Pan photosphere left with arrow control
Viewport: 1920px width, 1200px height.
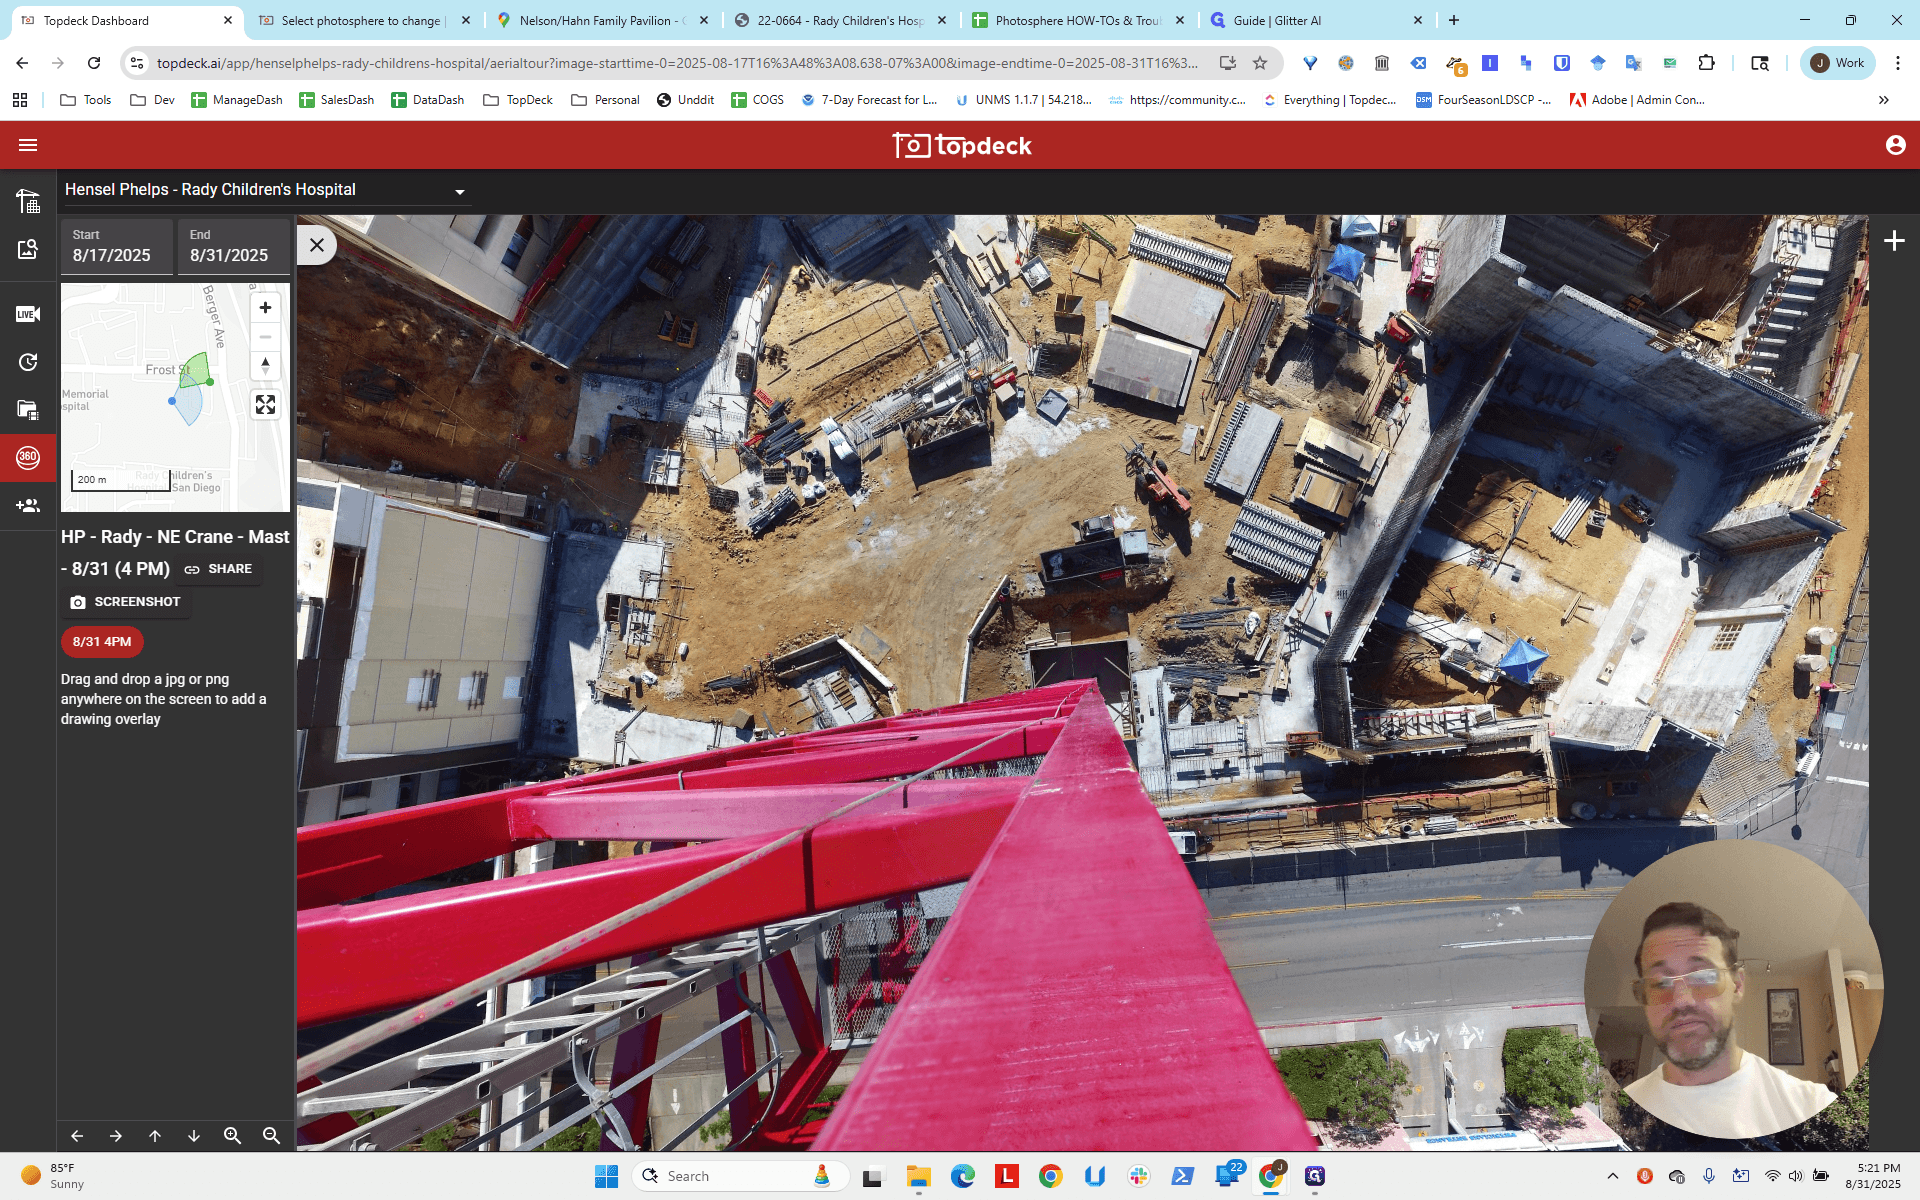click(x=77, y=1136)
